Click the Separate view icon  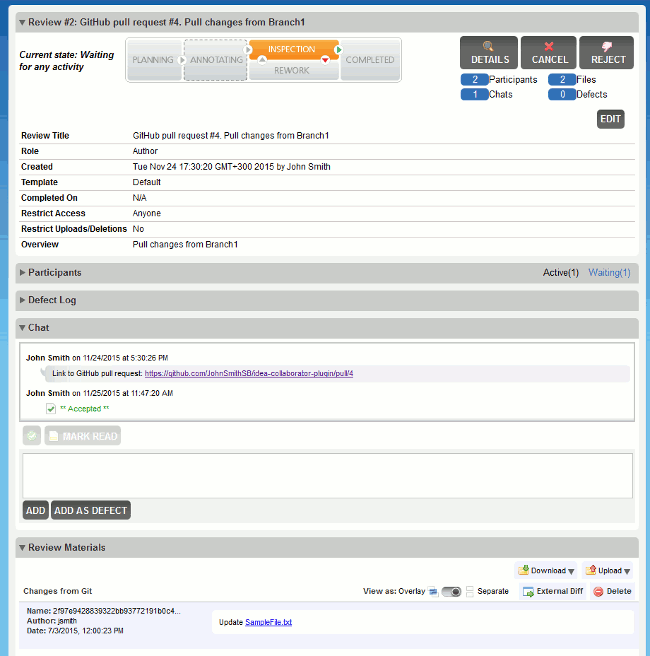coord(470,592)
